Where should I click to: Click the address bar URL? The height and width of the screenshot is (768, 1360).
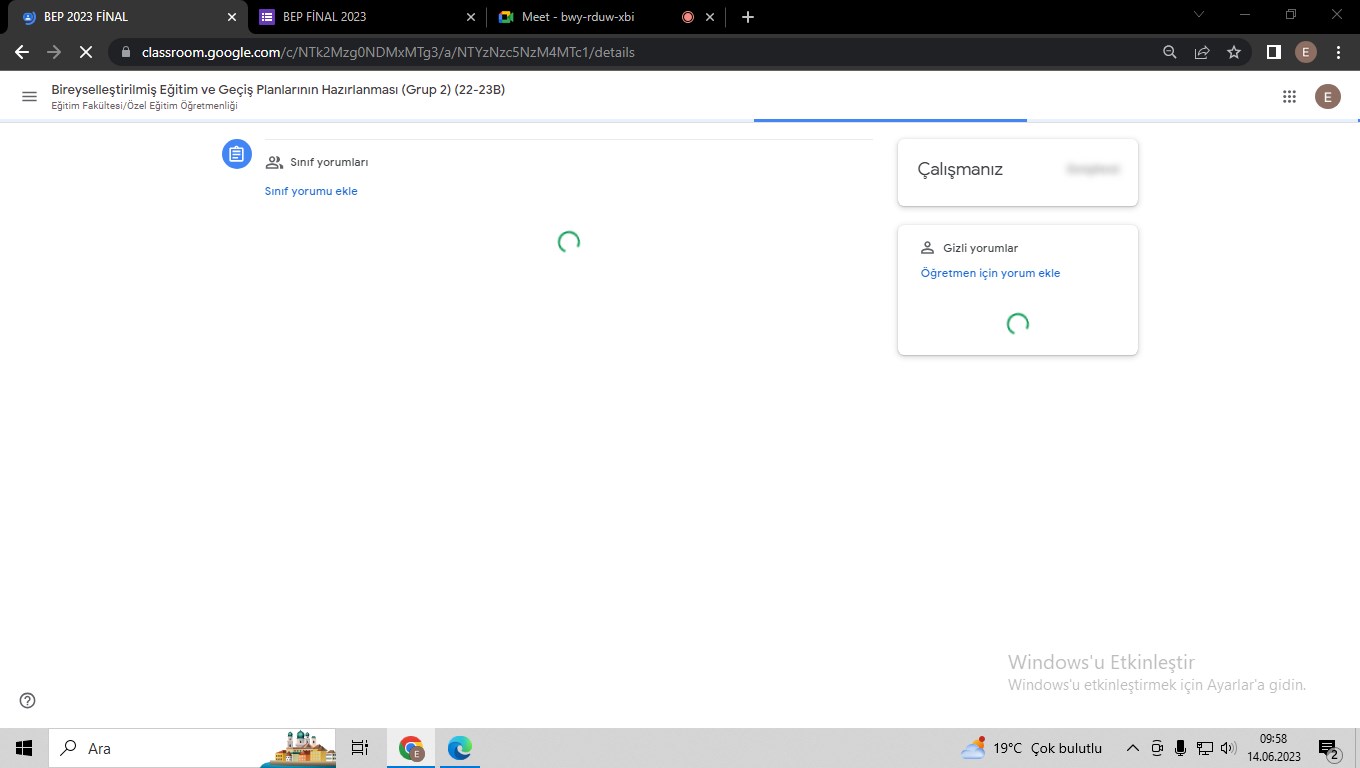coord(388,52)
